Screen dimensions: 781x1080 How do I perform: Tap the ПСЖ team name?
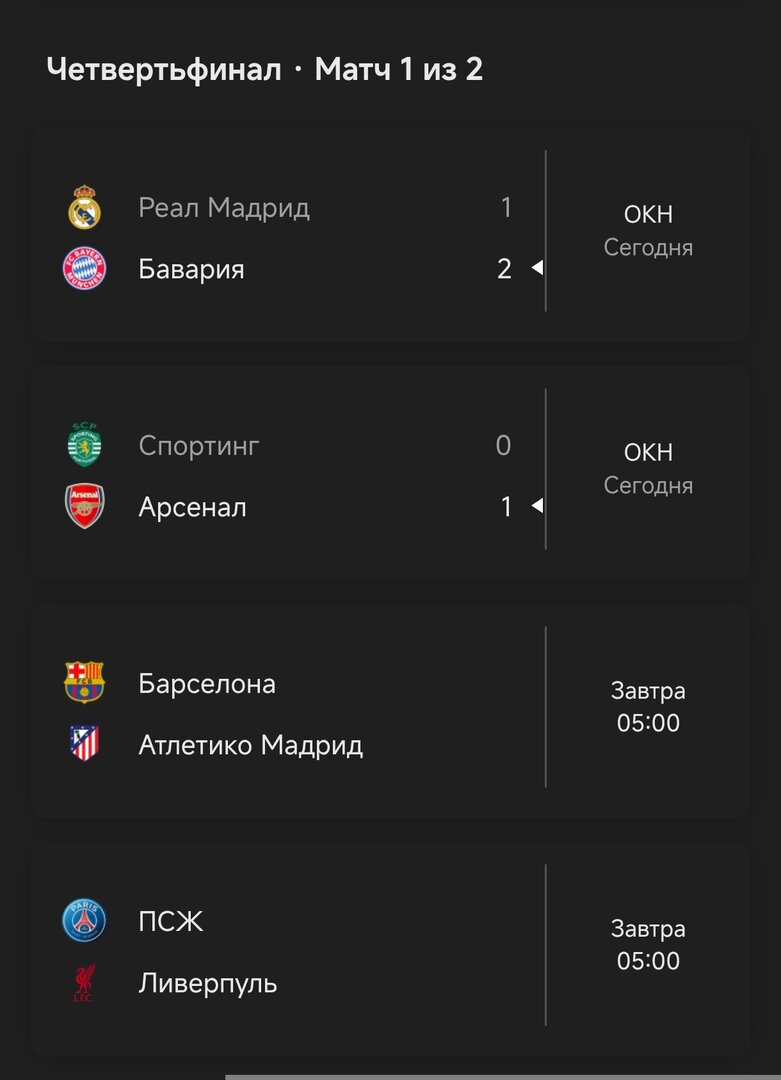[x=171, y=922]
